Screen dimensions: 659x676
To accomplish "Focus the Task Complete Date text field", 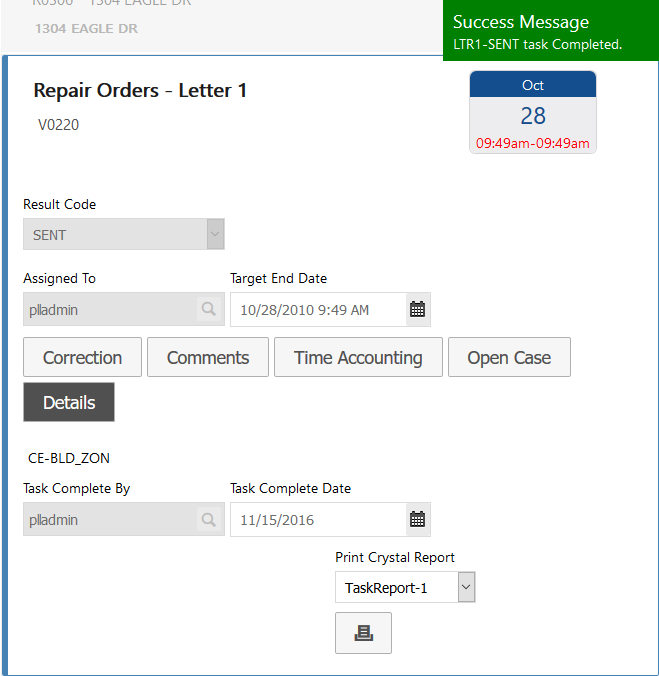I will (318, 520).
